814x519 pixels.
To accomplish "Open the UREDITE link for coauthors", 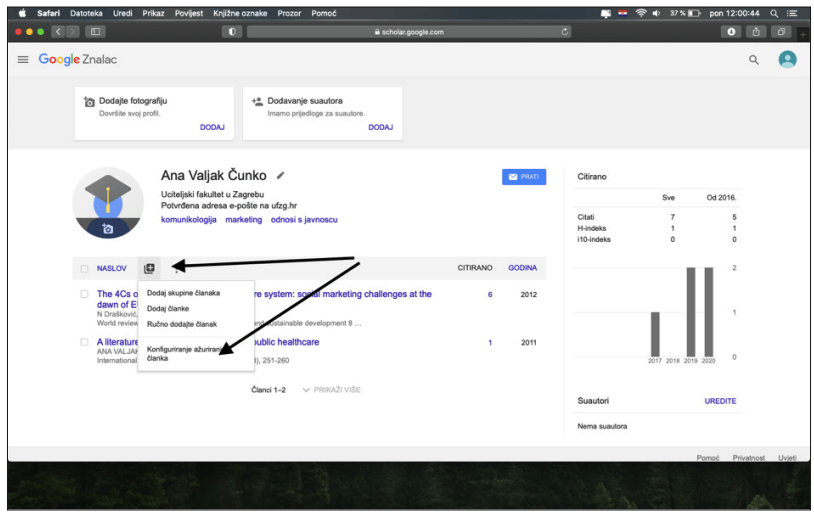I will click(x=720, y=401).
